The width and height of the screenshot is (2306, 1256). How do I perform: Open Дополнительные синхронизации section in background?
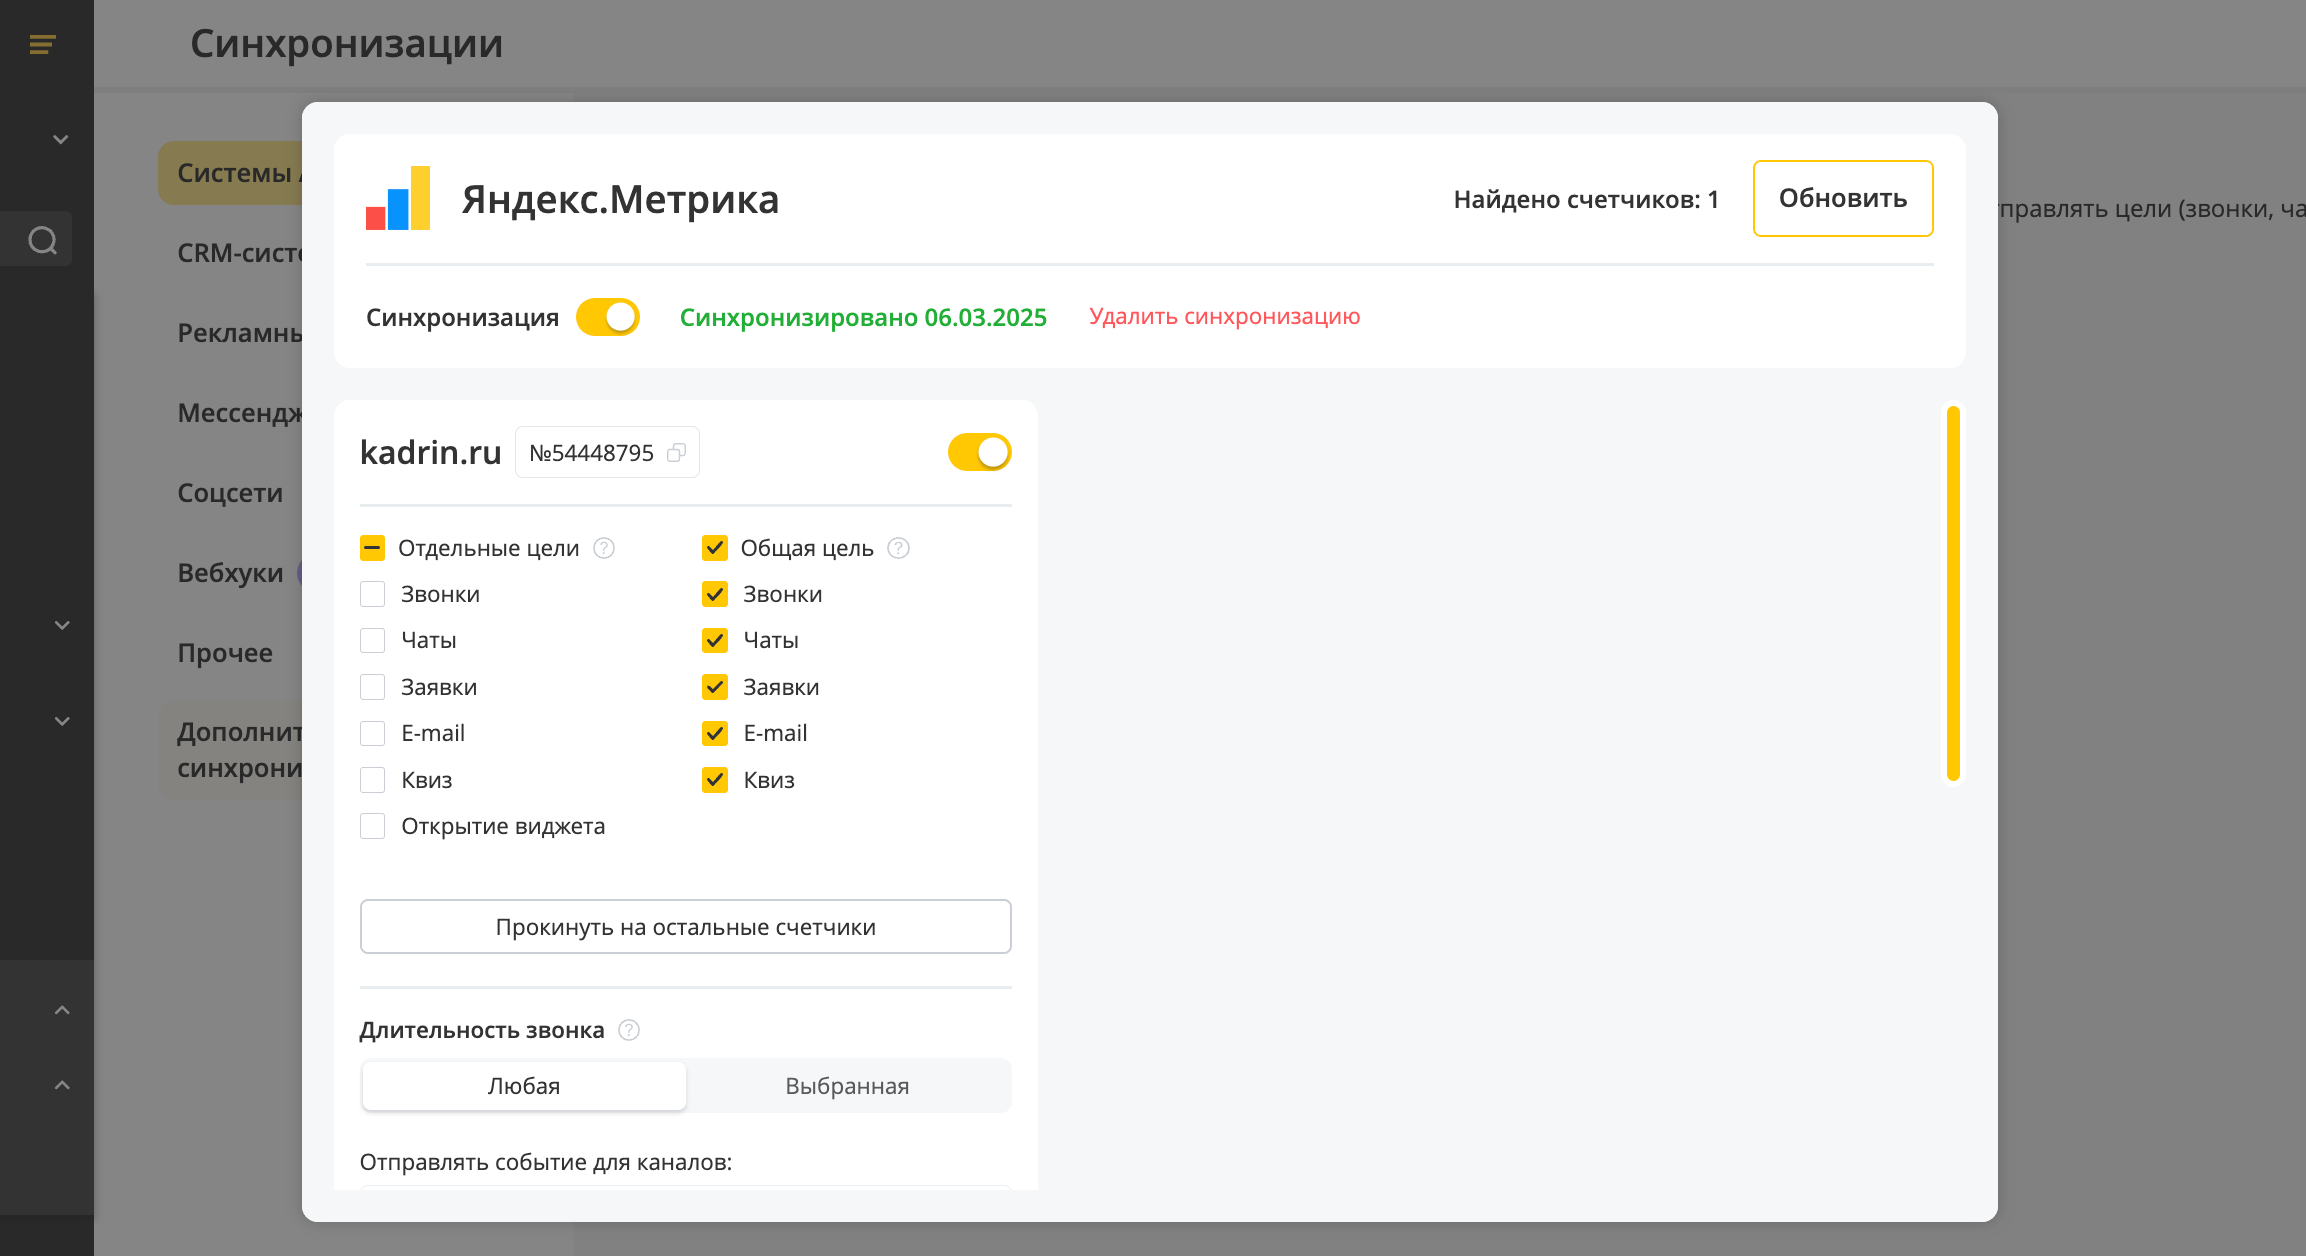(x=231, y=750)
